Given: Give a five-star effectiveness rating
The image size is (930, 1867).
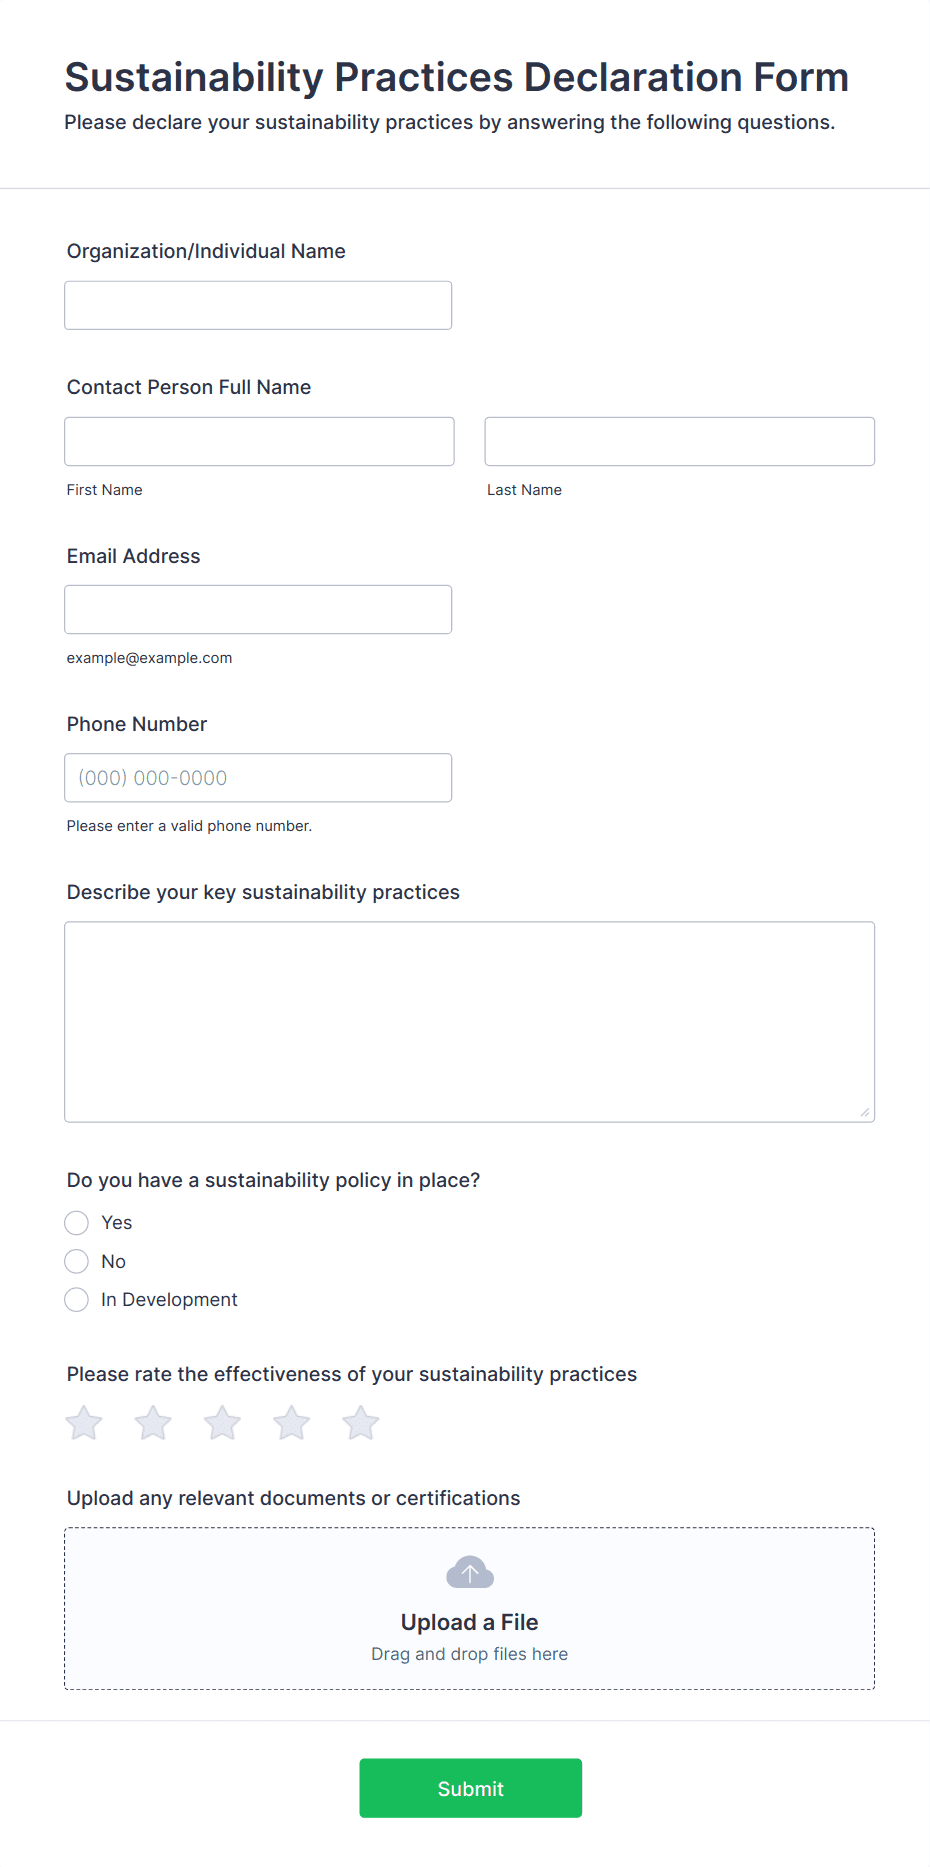Looking at the screenshot, I should point(361,1423).
